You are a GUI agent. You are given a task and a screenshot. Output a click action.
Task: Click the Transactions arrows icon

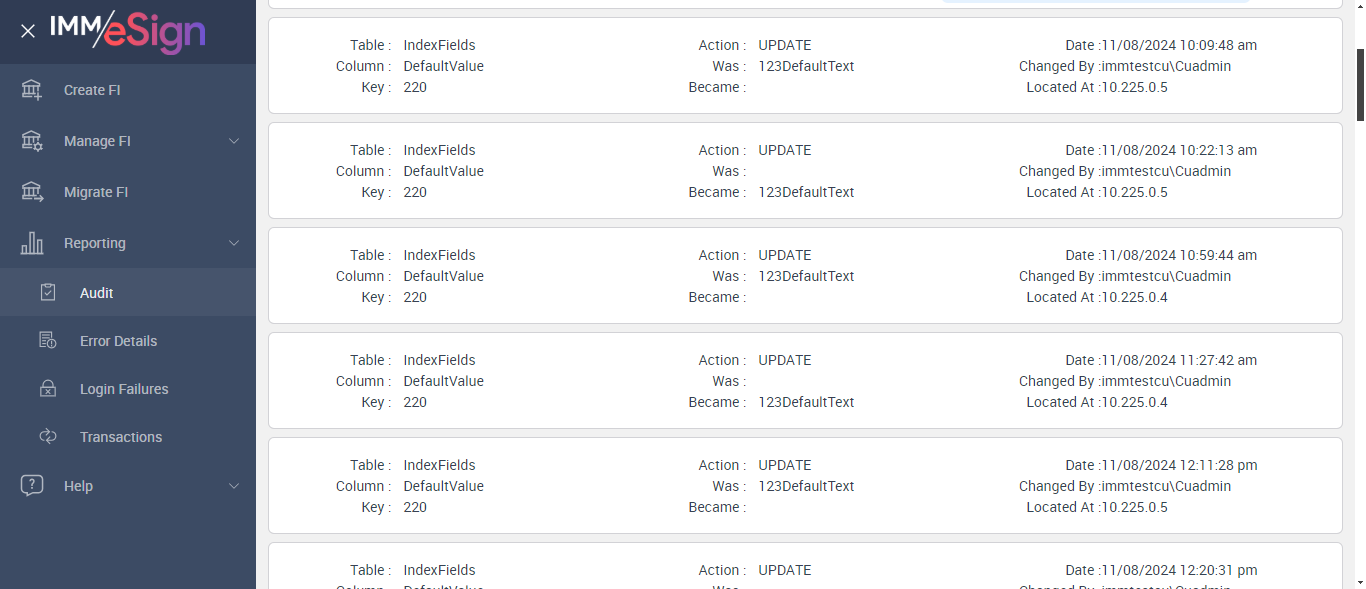pyautogui.click(x=48, y=437)
